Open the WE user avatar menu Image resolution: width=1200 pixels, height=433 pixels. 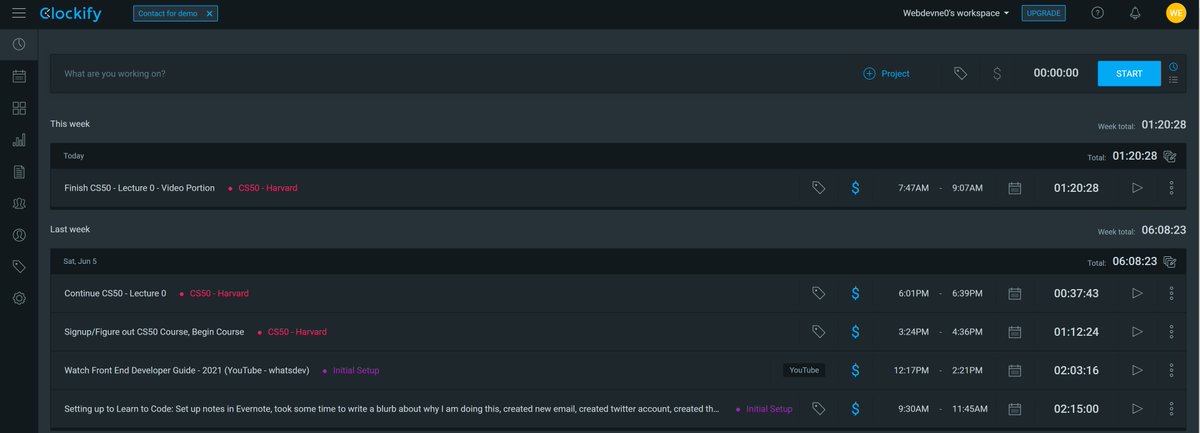click(x=1175, y=13)
